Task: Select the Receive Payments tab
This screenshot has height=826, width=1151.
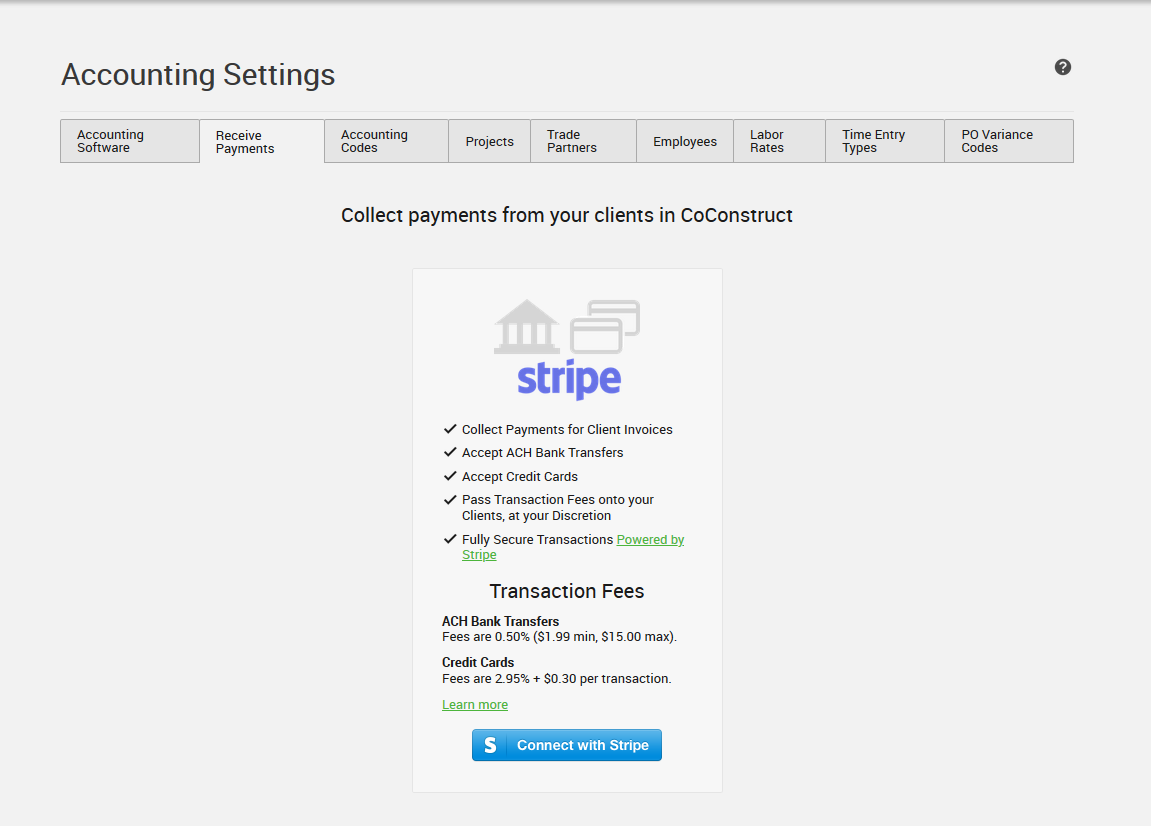Action: 262,141
